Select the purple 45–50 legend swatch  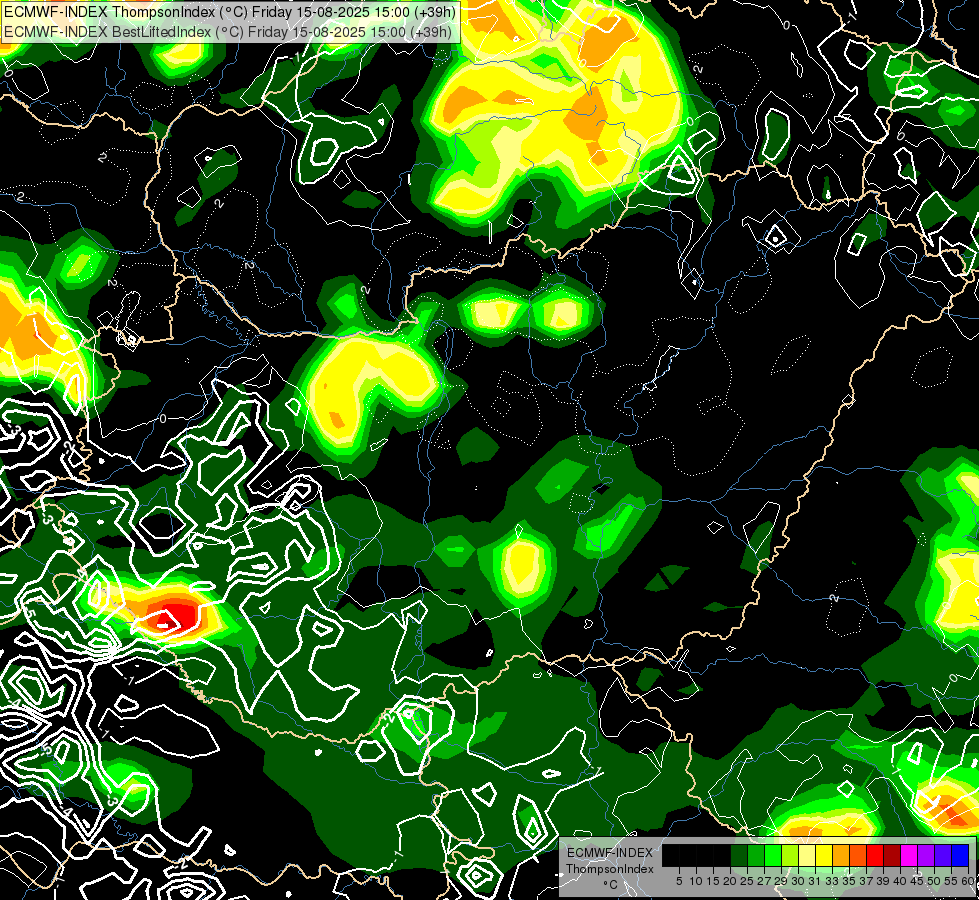tap(926, 855)
